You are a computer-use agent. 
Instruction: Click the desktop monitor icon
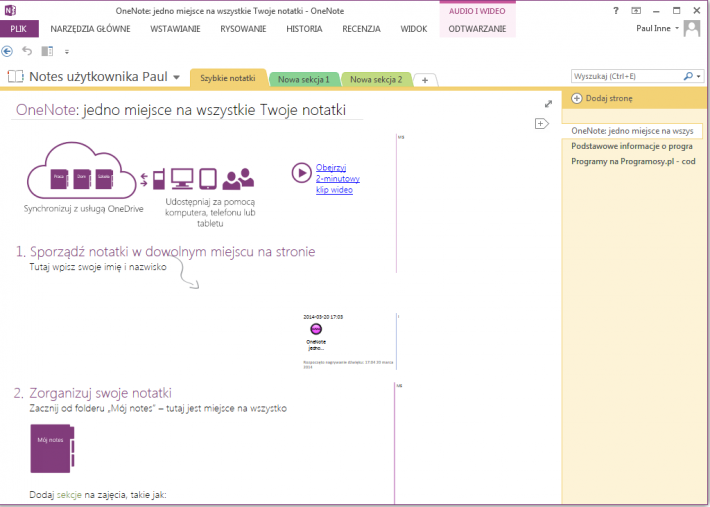click(182, 178)
